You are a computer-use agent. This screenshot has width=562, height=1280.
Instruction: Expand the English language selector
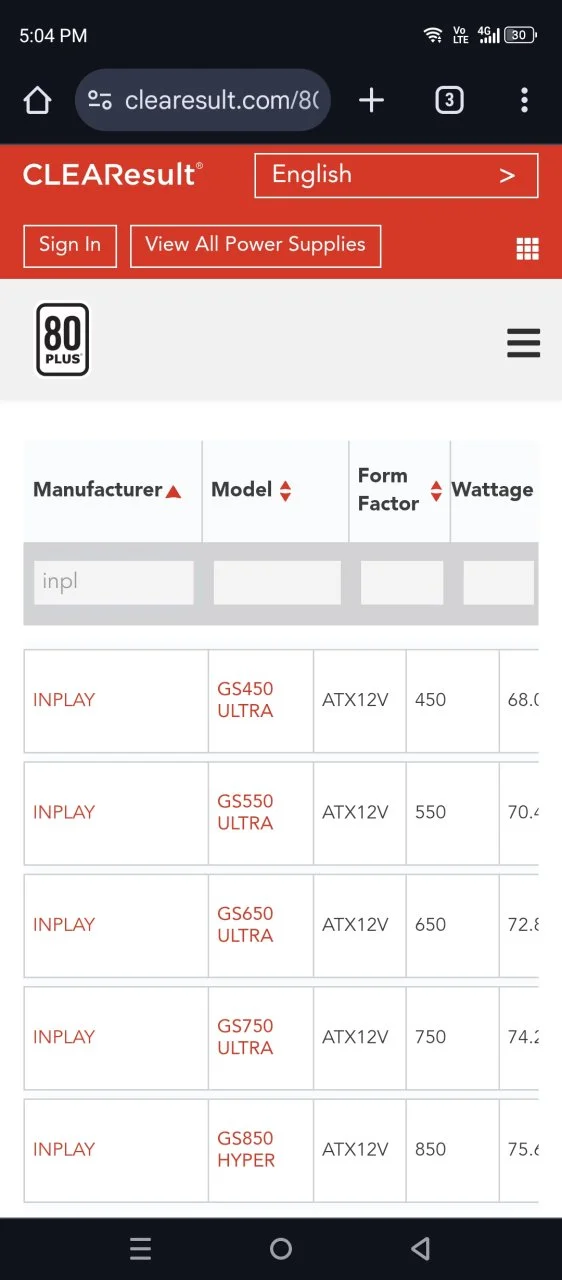pos(396,175)
